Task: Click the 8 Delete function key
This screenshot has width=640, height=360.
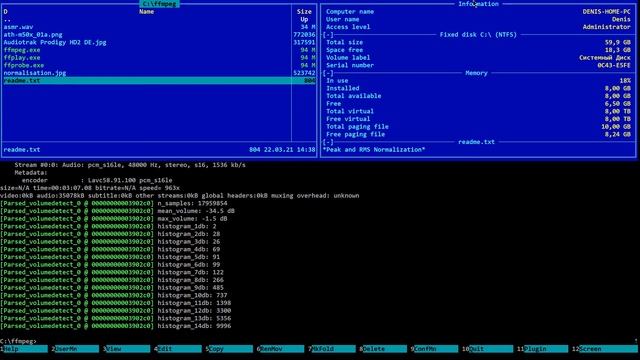Action: (x=384, y=349)
